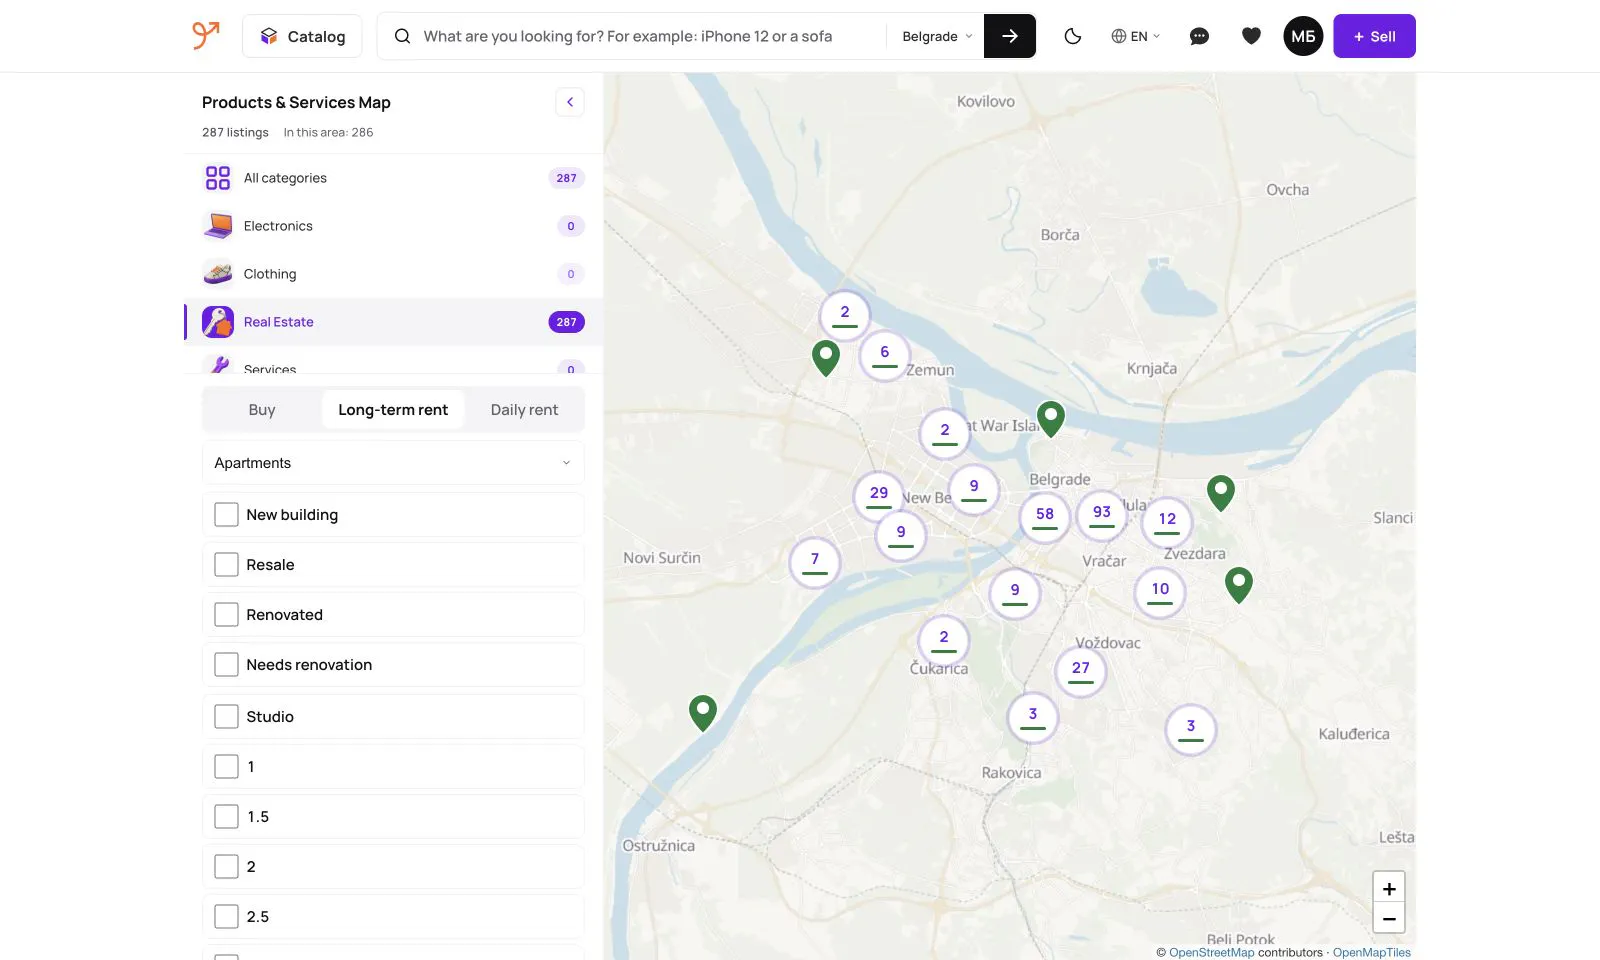Check the Studio checkbox
1600x960 pixels.
(x=227, y=717)
